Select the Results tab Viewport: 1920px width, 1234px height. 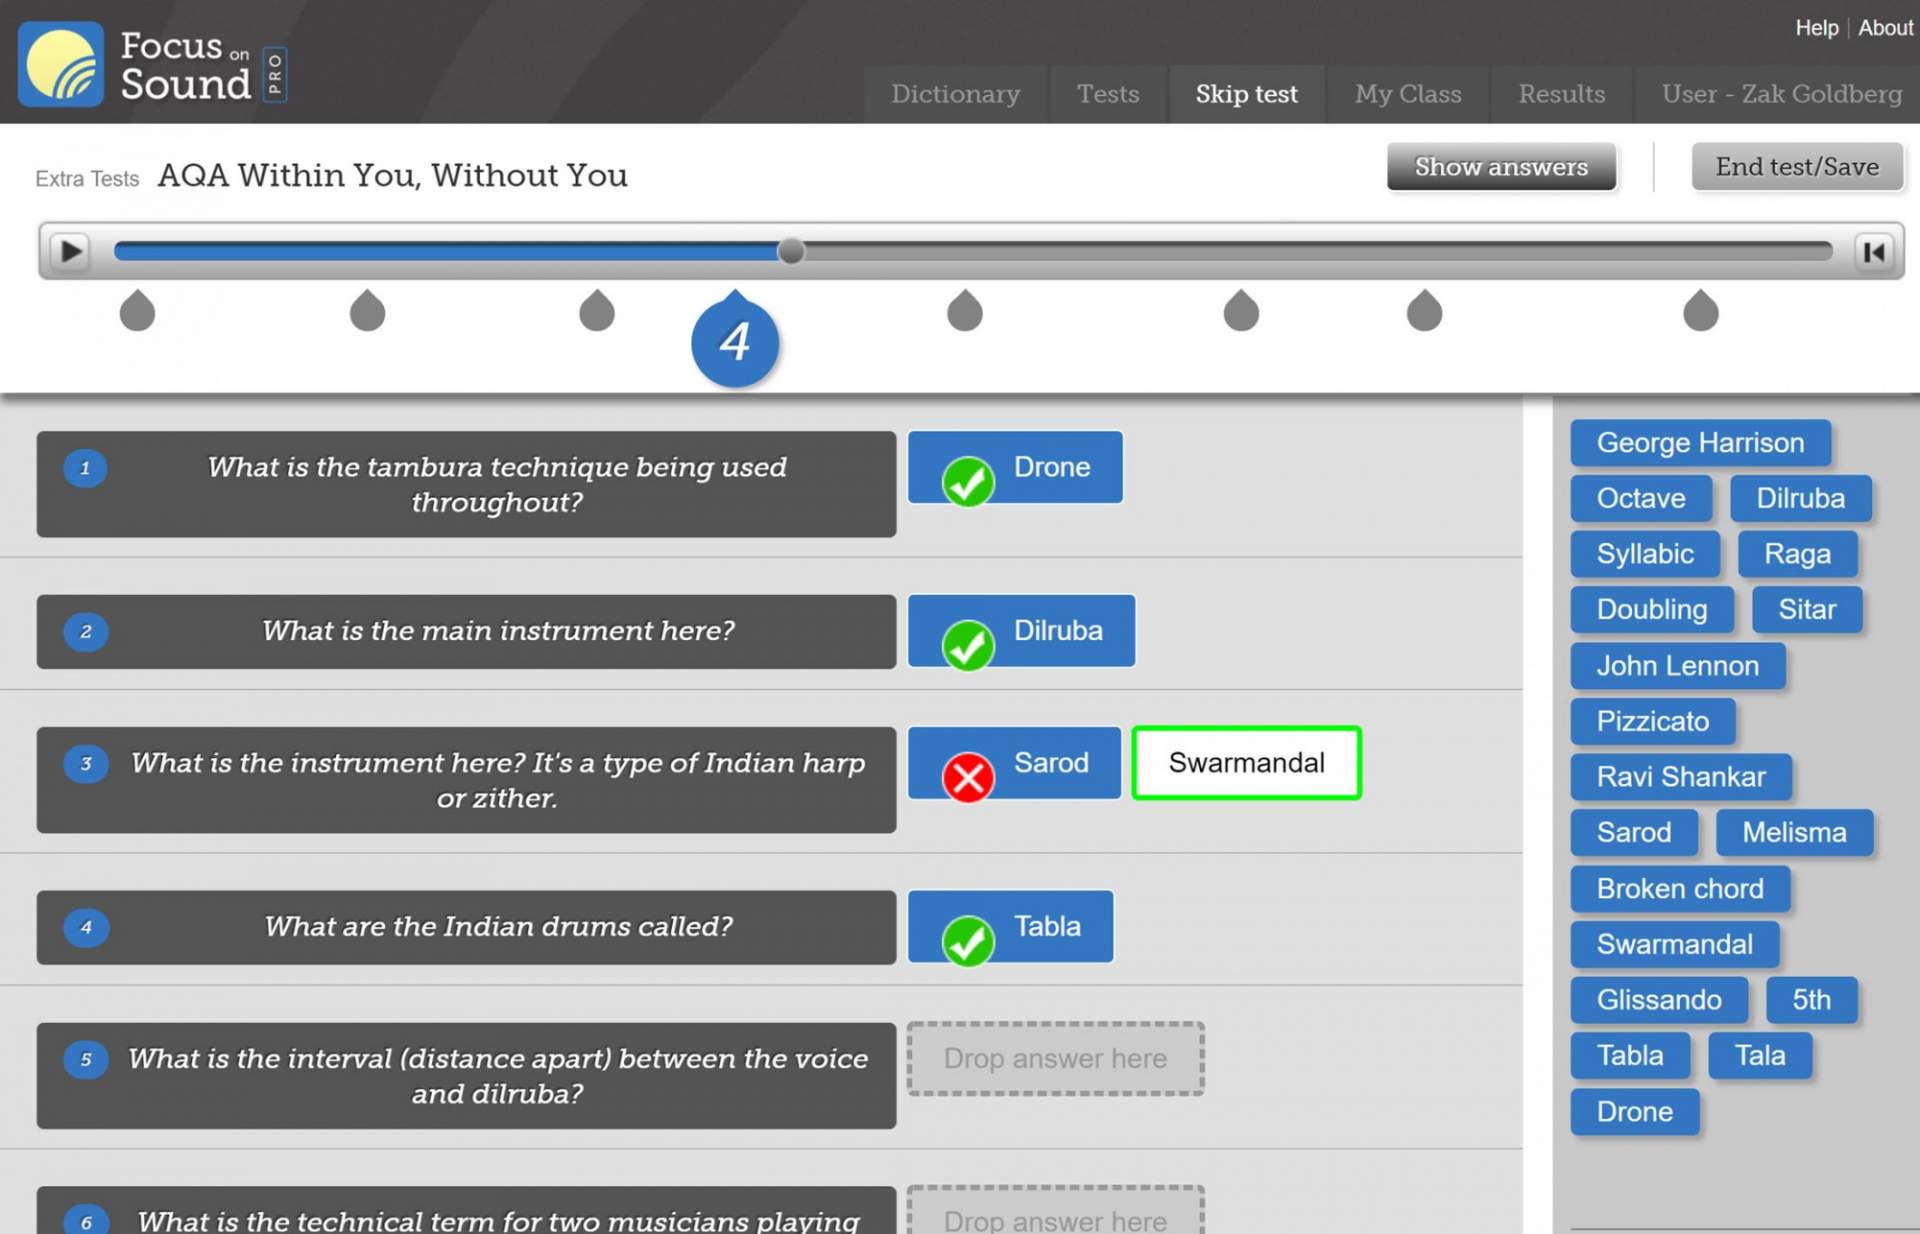point(1562,94)
